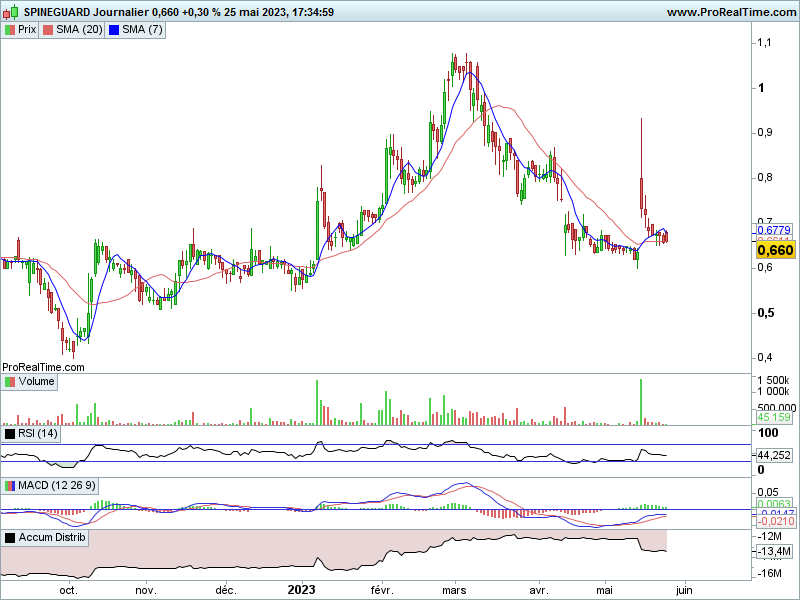Select the Prix legend label

[27, 30]
